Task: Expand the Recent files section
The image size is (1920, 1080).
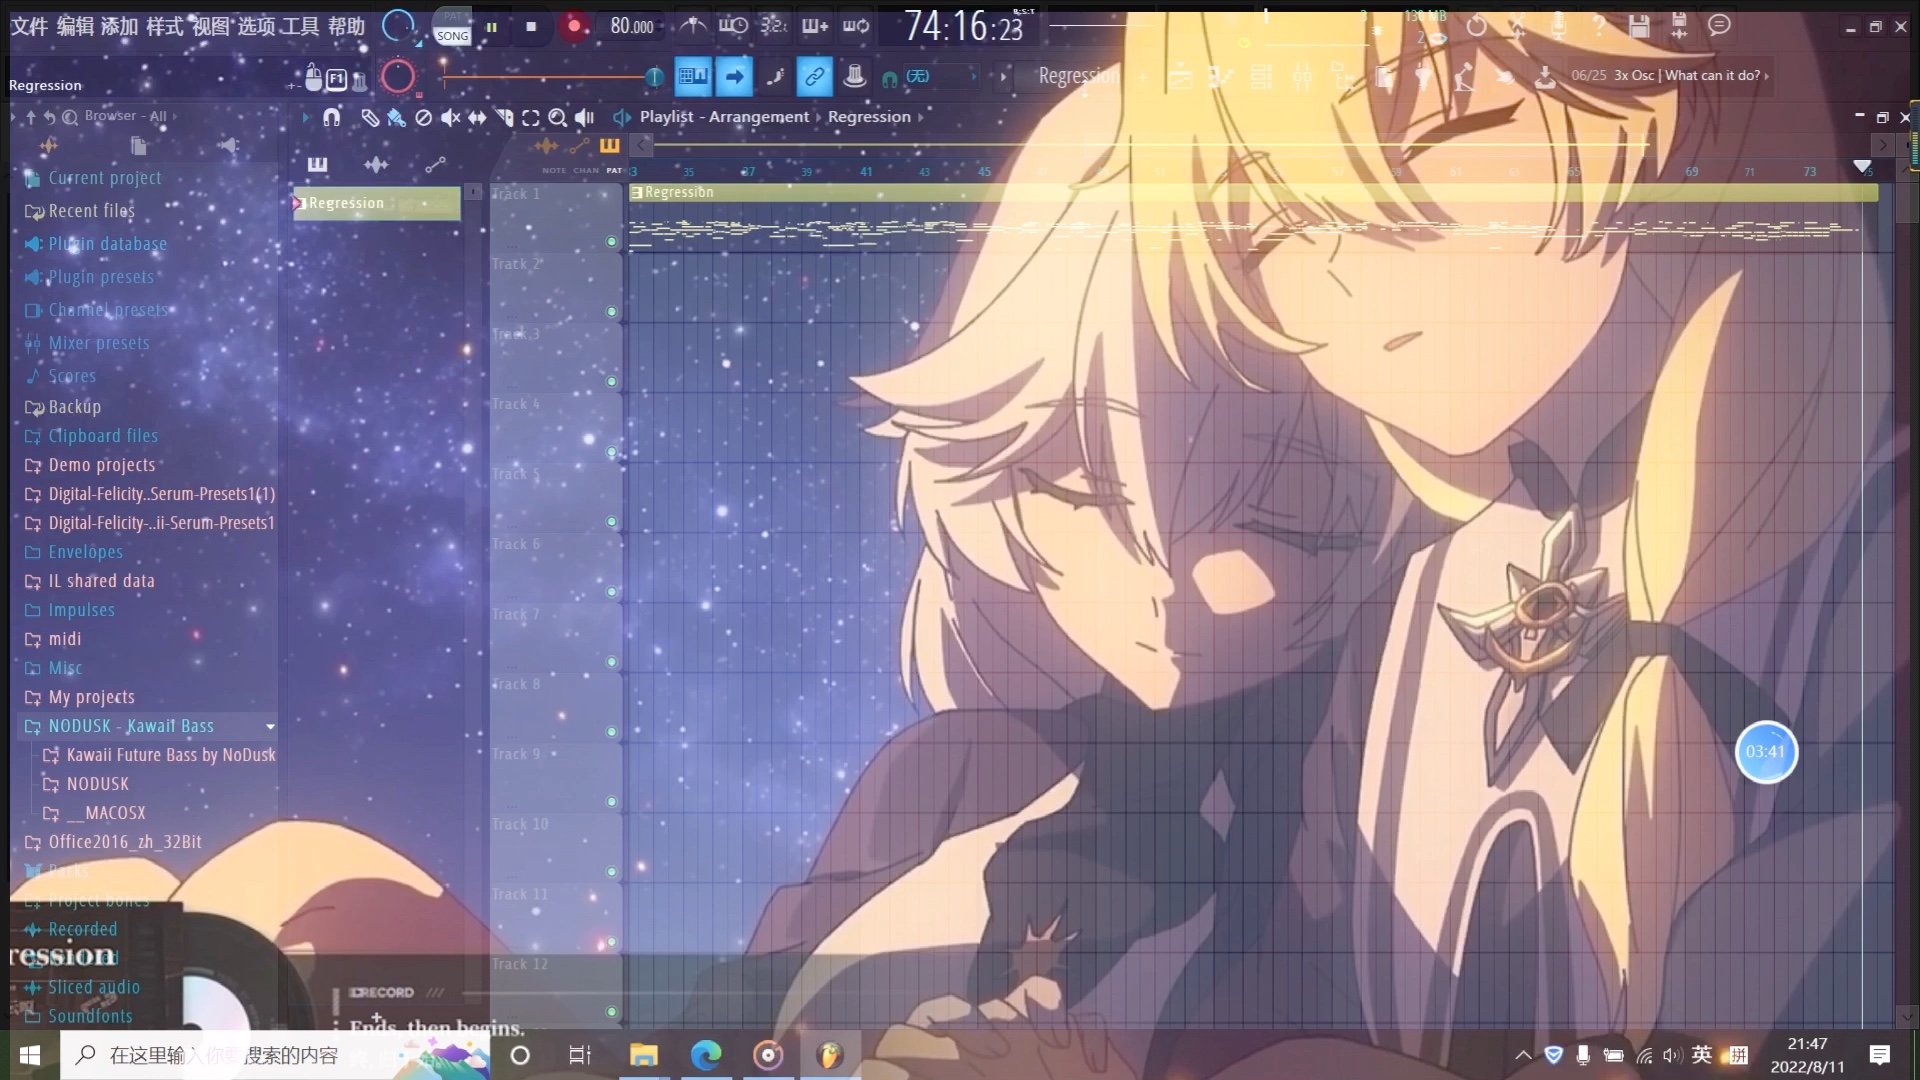Action: coord(90,208)
